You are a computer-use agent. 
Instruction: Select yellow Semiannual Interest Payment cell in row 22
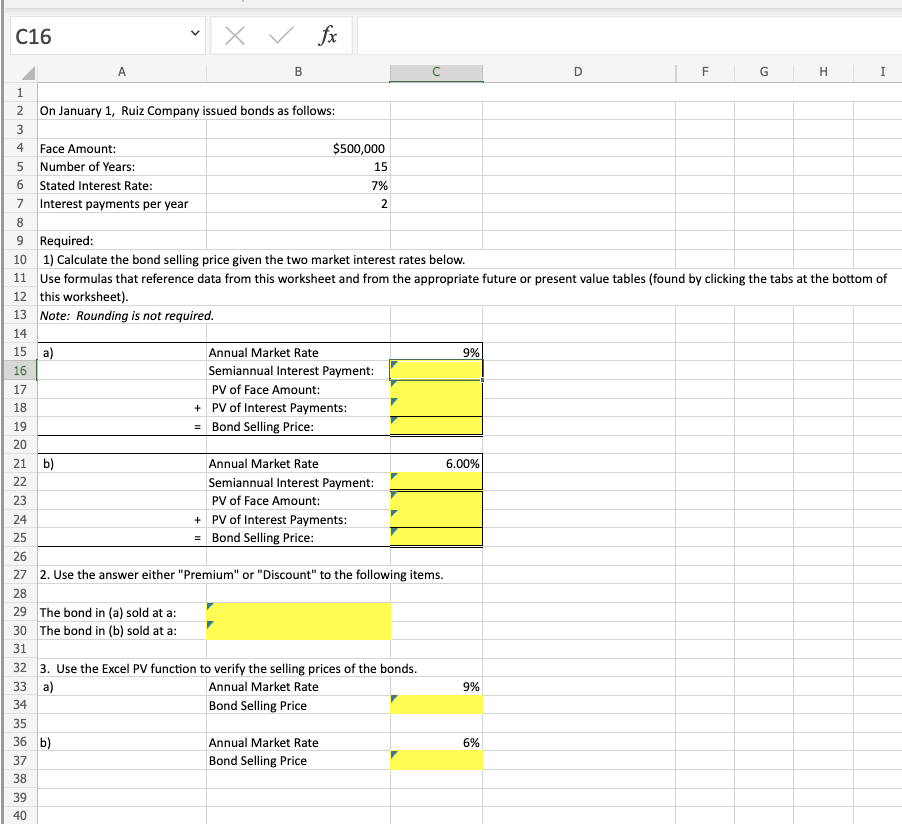pos(436,482)
